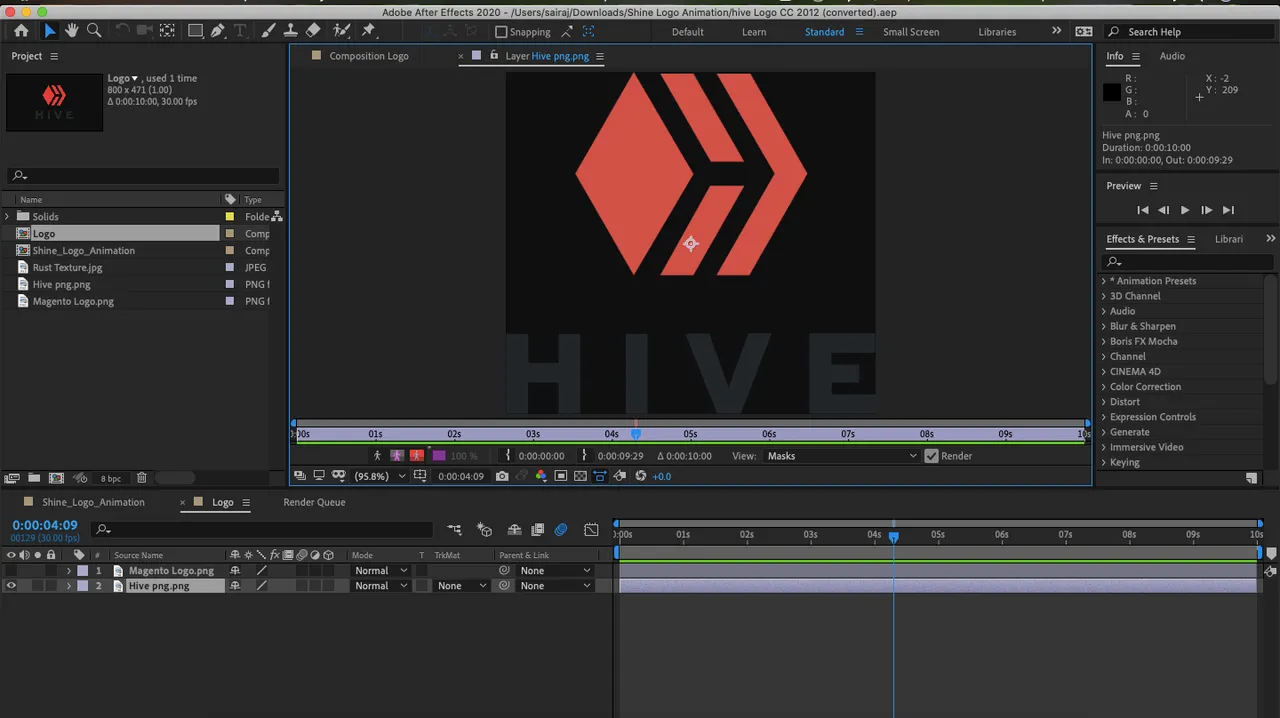1280x718 pixels.
Task: Jump to last frame in Preview panel
Action: (x=1229, y=210)
